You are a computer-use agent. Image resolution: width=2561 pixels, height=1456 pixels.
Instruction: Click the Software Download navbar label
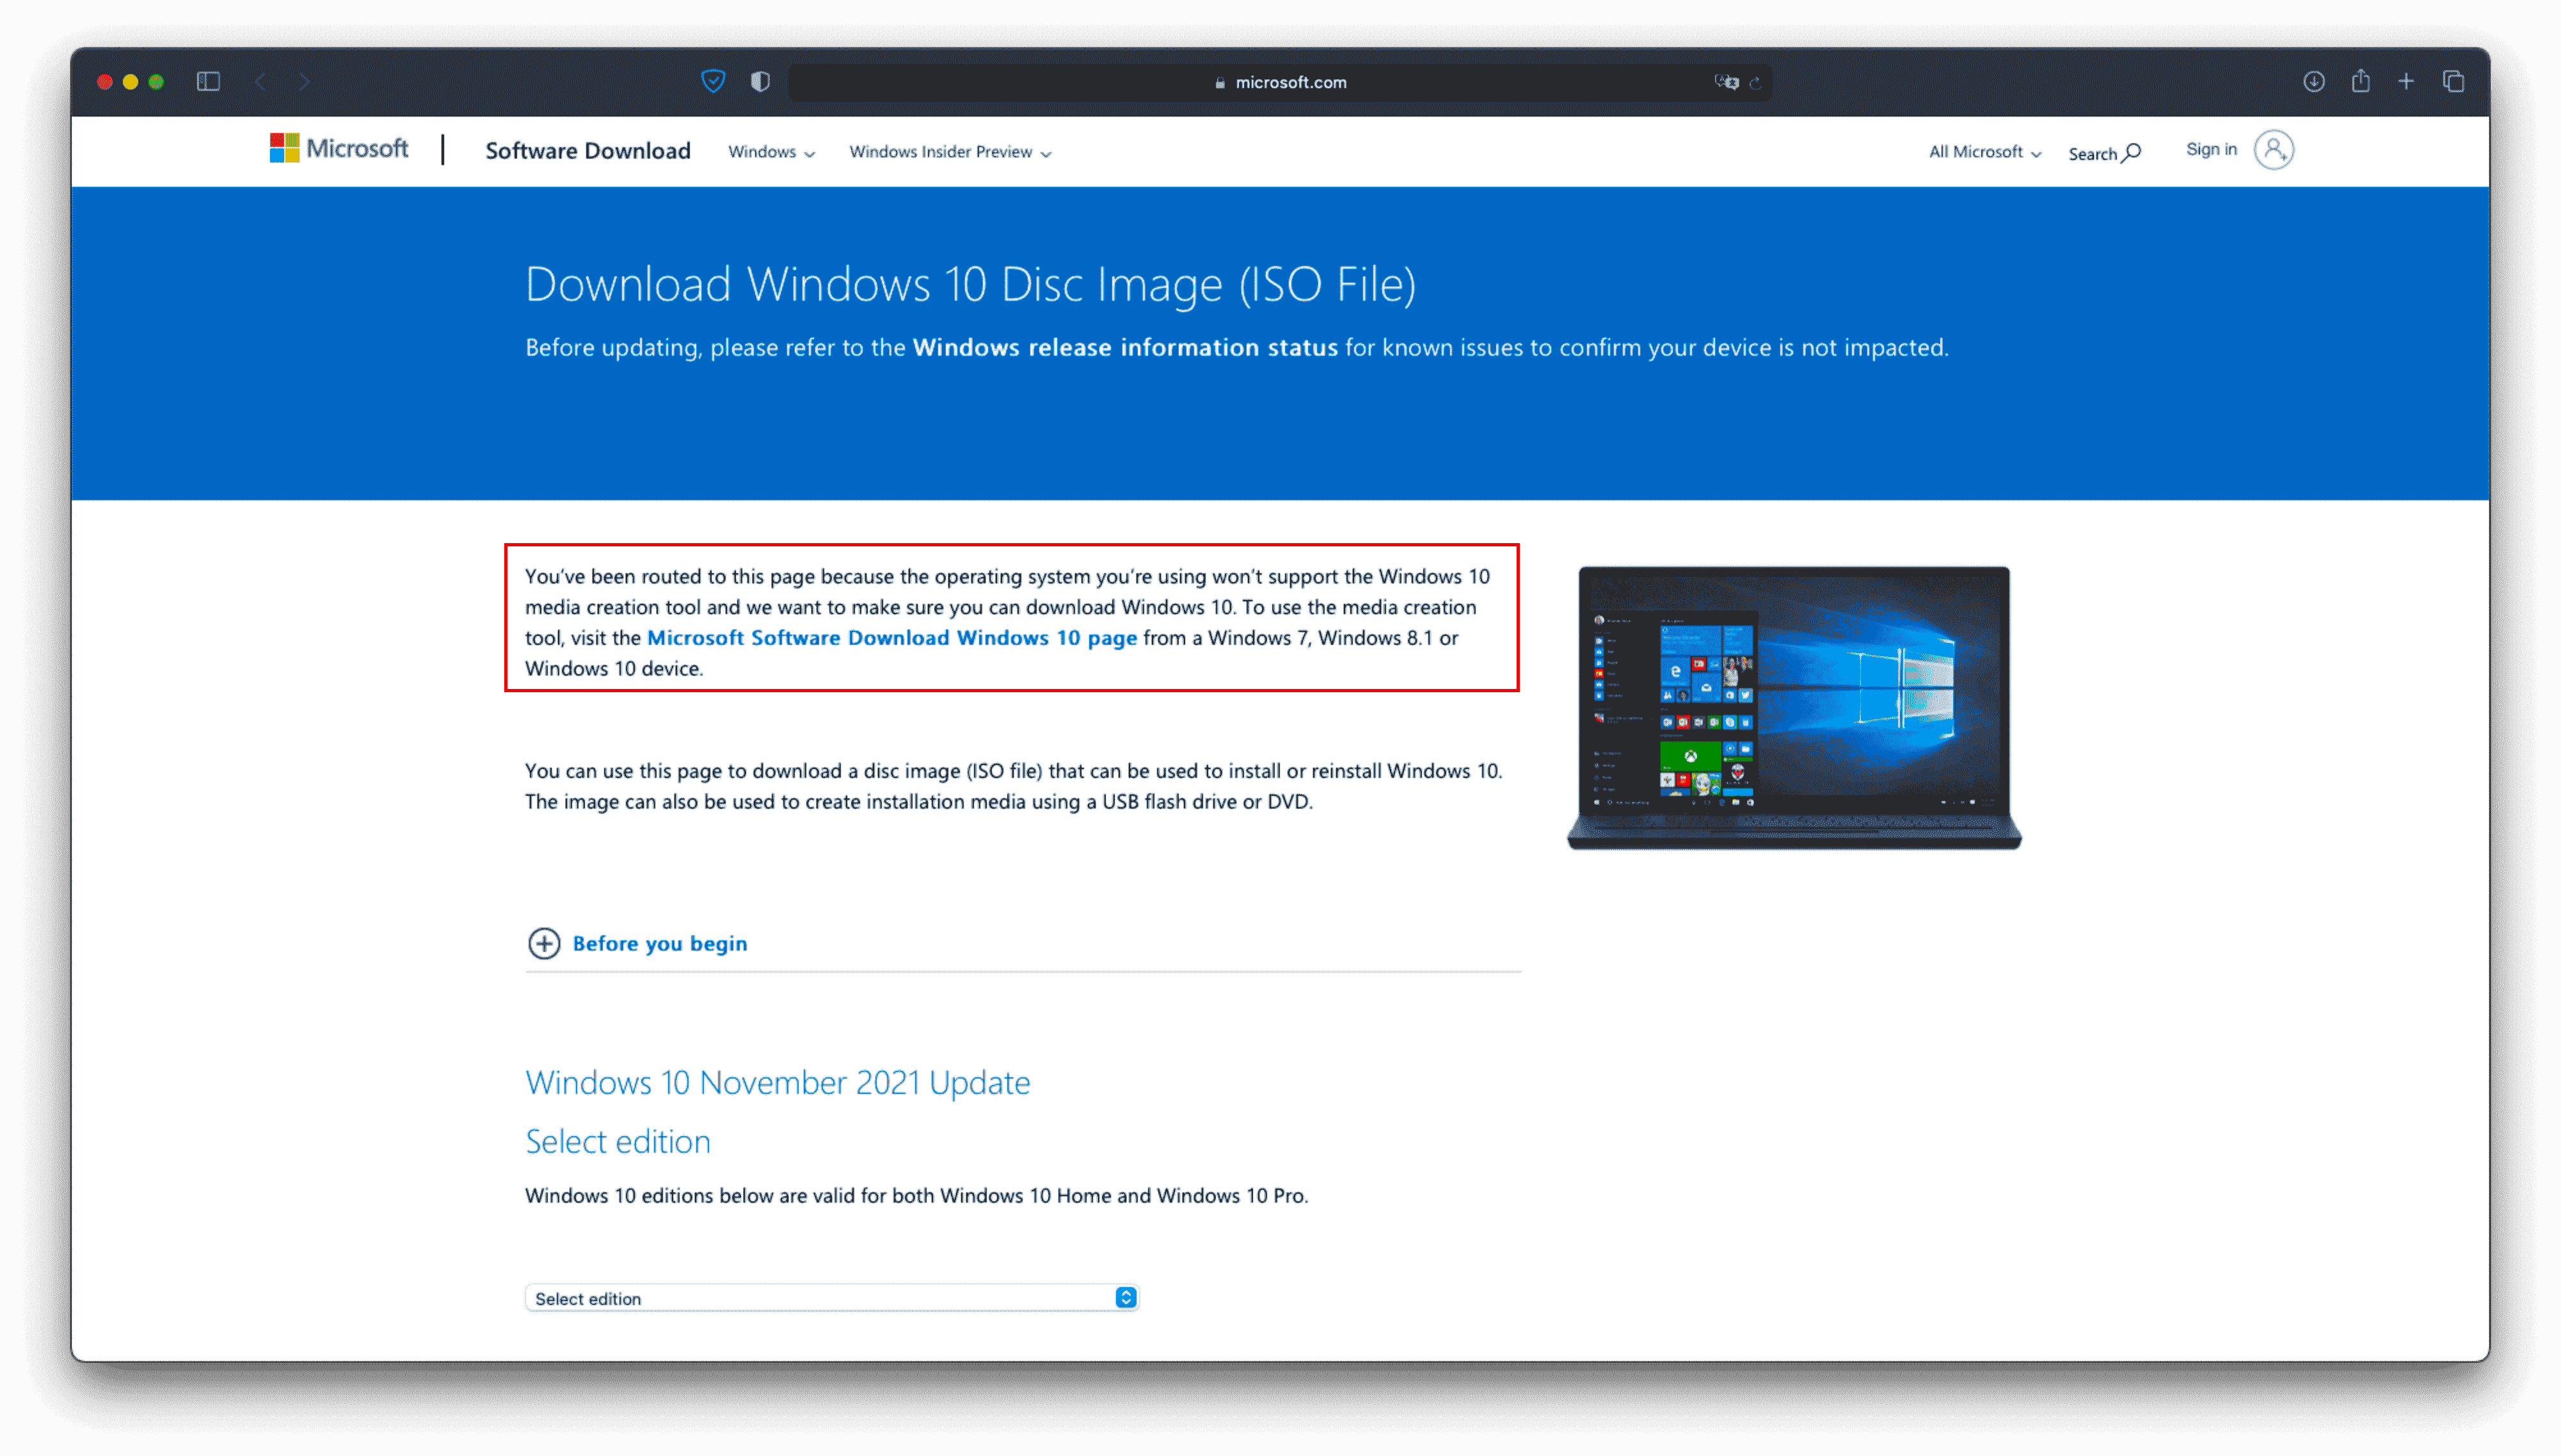pos(589,151)
